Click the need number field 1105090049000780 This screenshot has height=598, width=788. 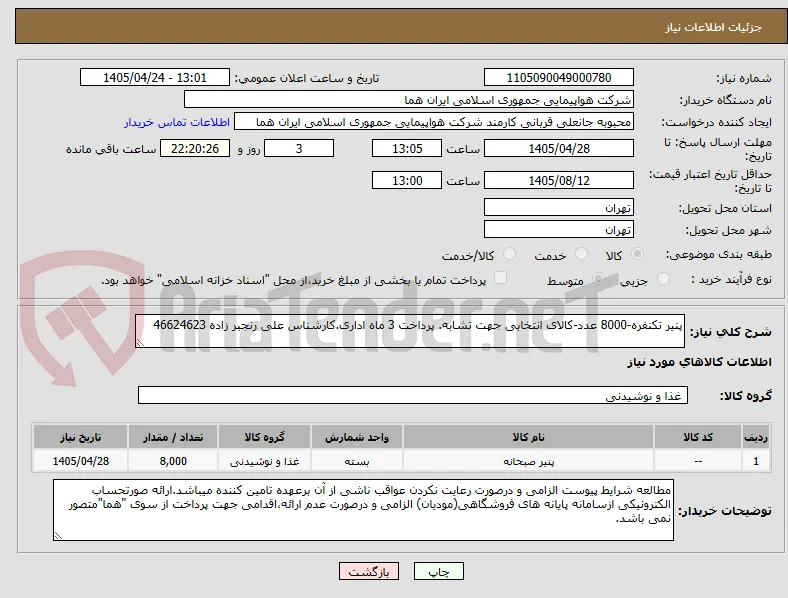559,77
